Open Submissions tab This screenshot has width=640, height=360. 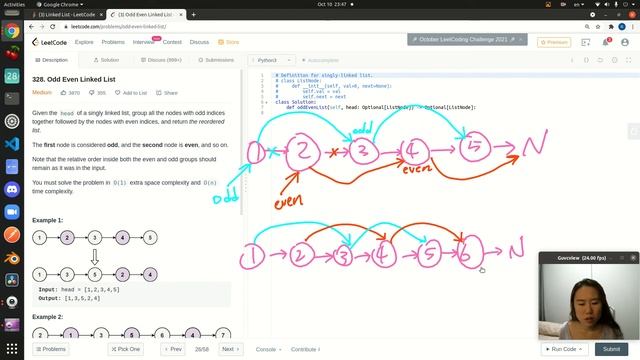tap(216, 60)
